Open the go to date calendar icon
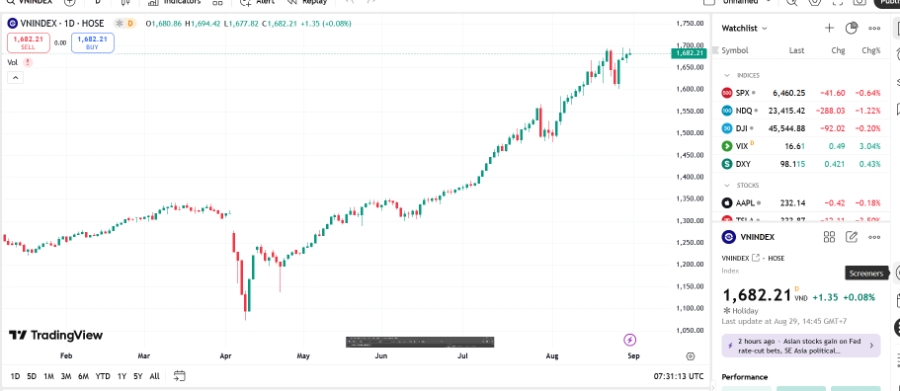Image resolution: width=900 pixels, height=391 pixels. click(179, 376)
